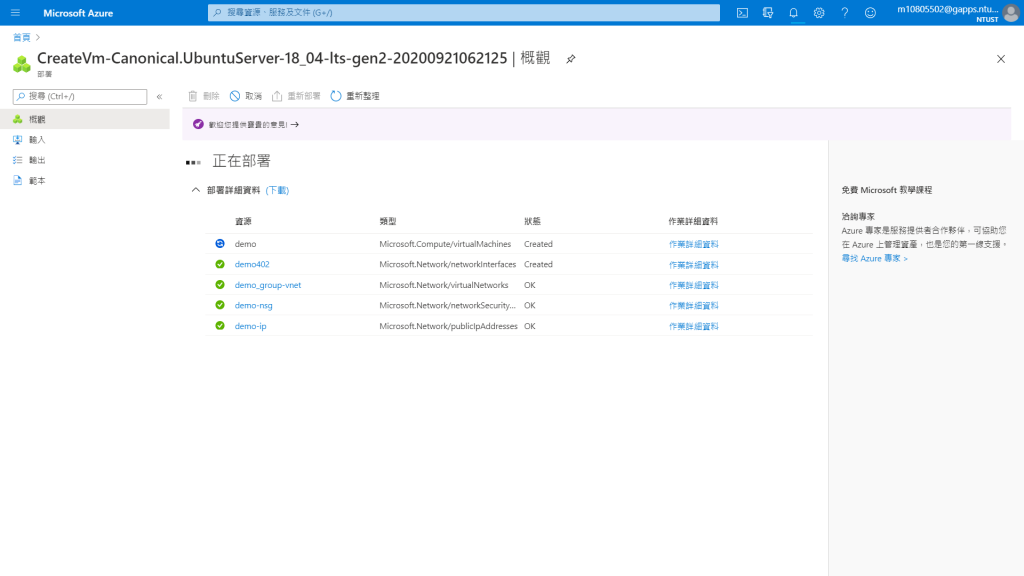Open operation details for demo402 row
Viewport: 1024px width, 576px height.
click(x=694, y=264)
